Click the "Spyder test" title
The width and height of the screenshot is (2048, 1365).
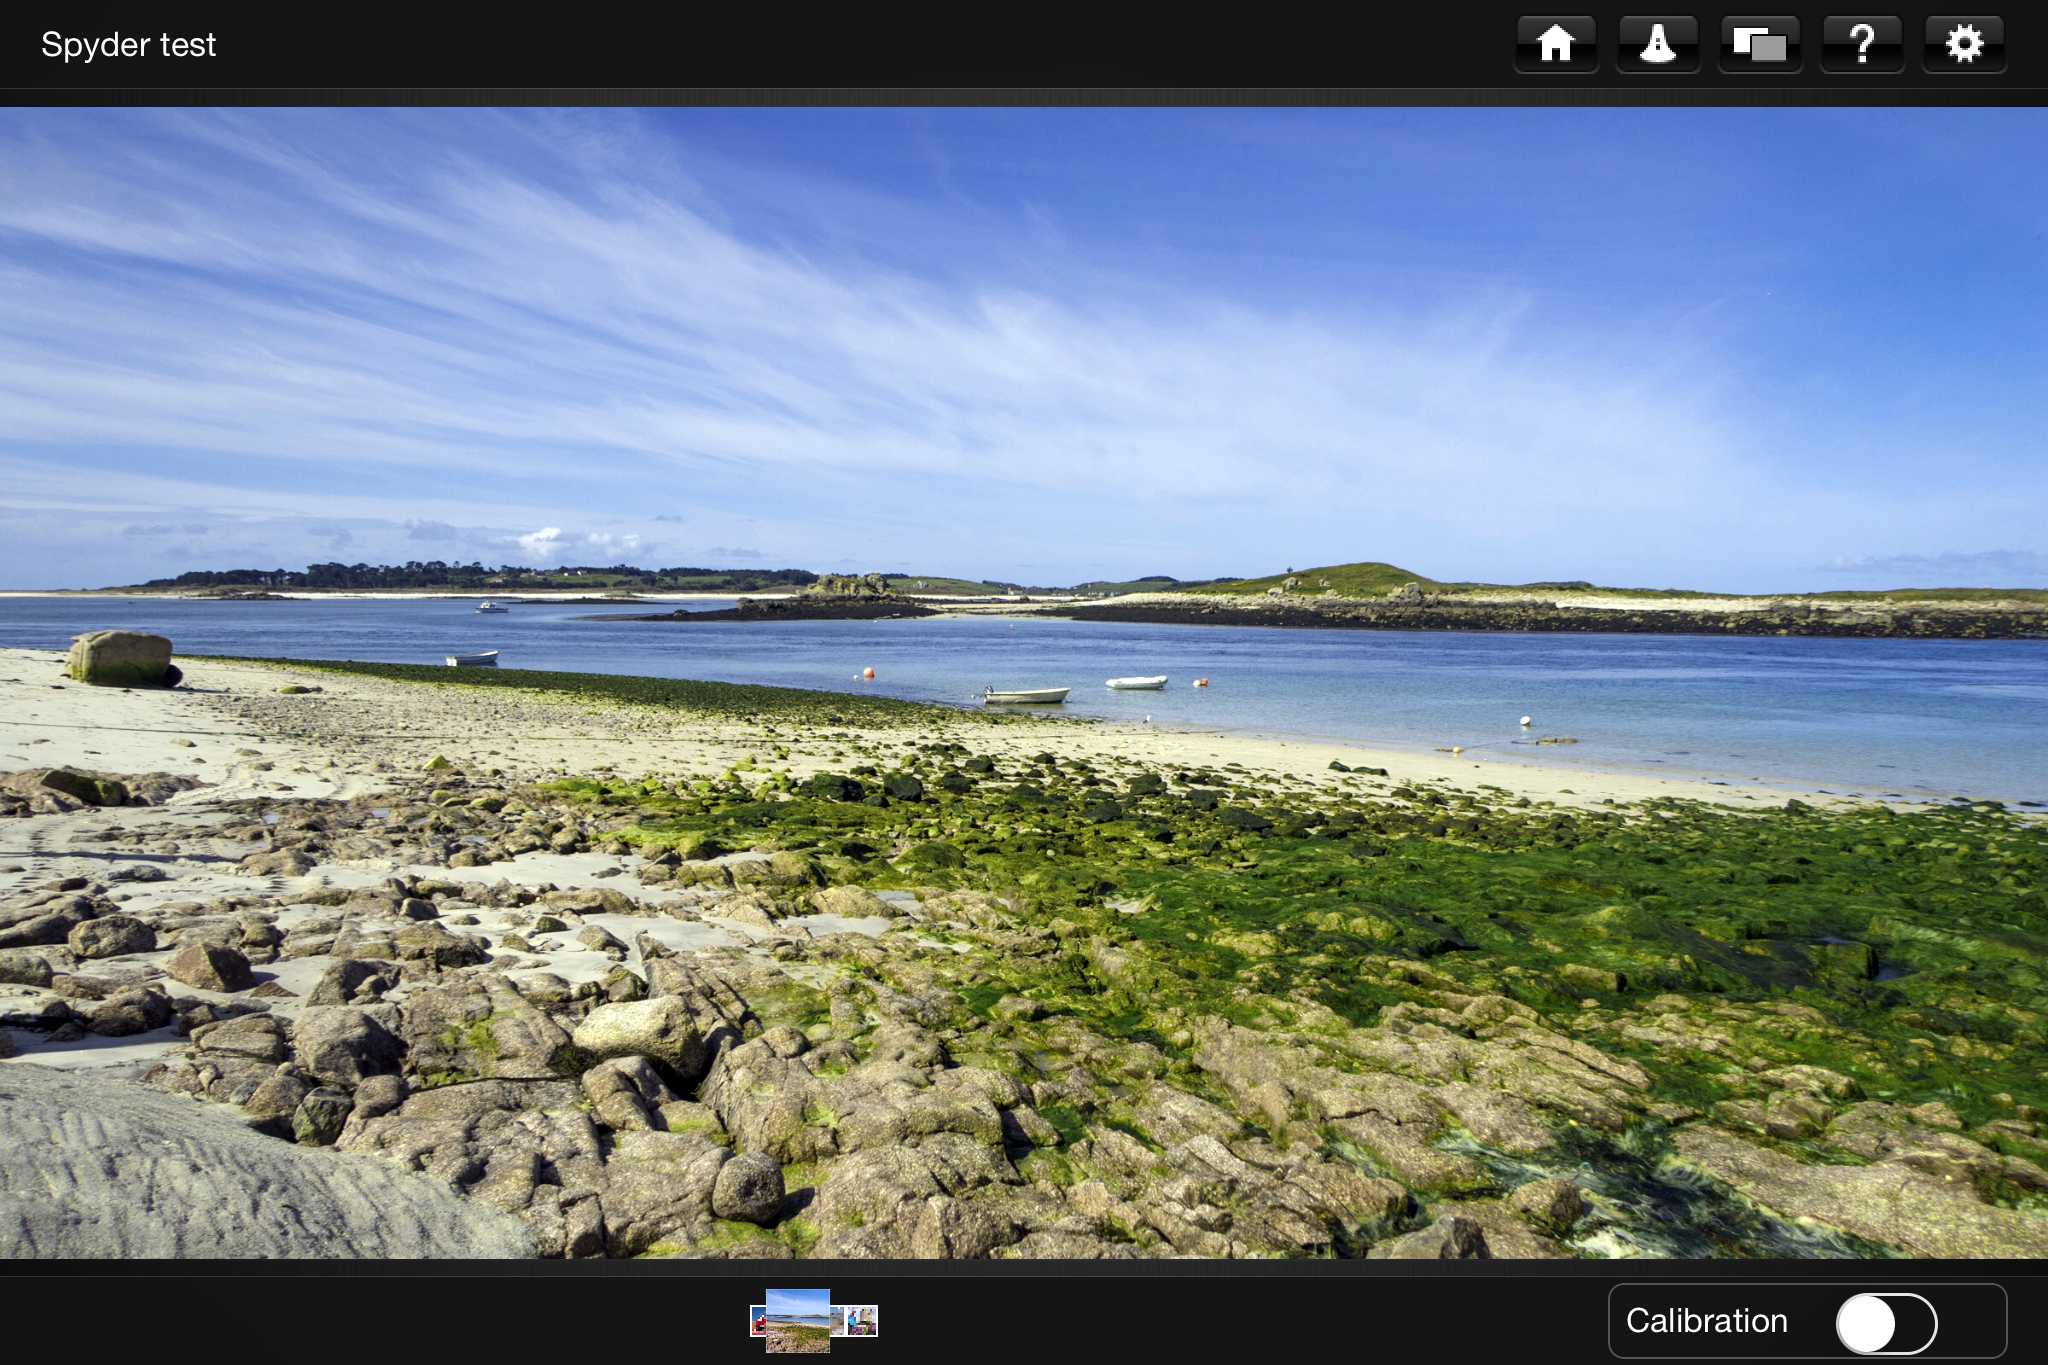(128, 45)
